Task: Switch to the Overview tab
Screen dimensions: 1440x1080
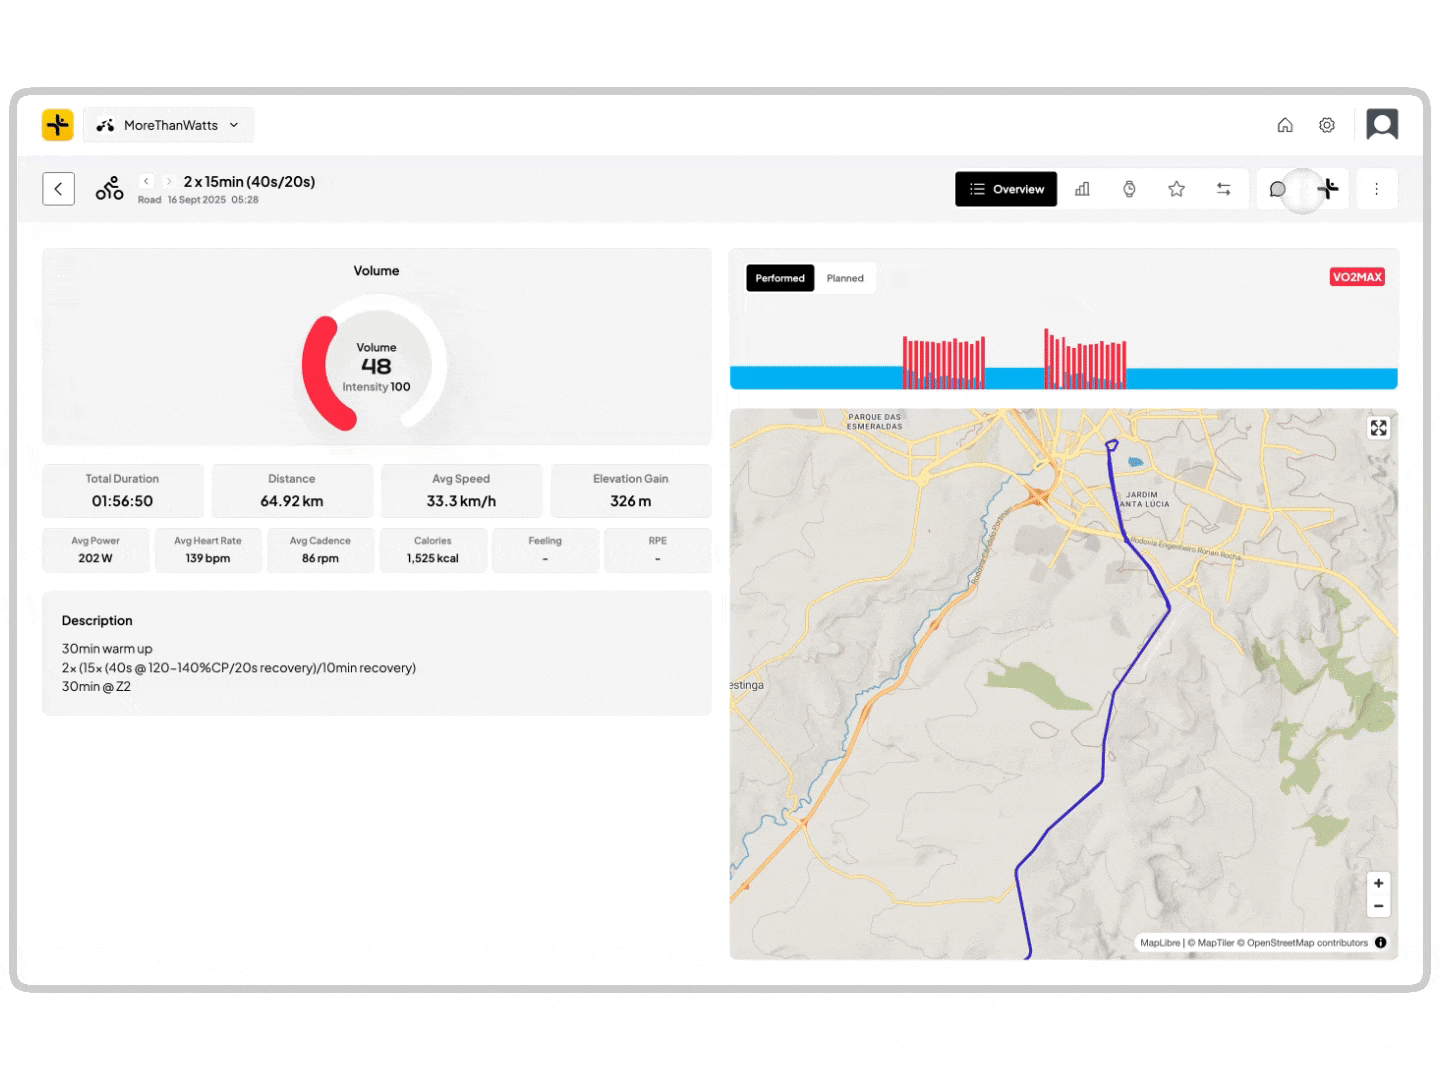Action: pyautogui.click(x=1006, y=189)
